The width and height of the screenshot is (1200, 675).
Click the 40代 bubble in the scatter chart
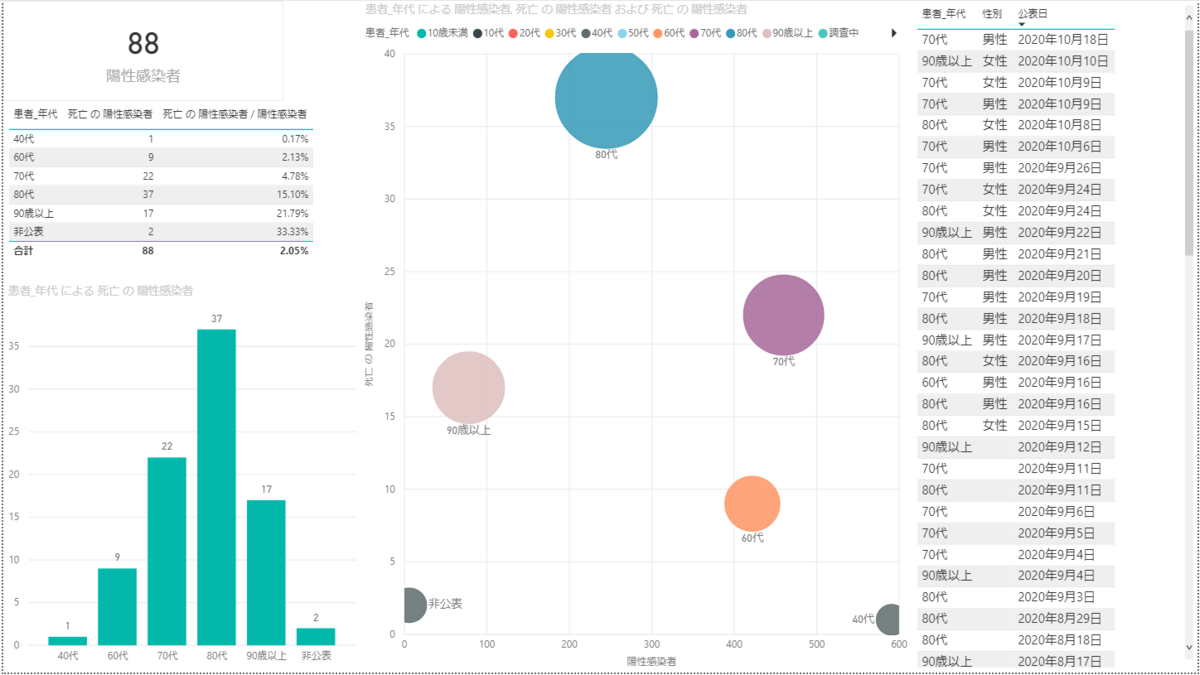coord(888,619)
